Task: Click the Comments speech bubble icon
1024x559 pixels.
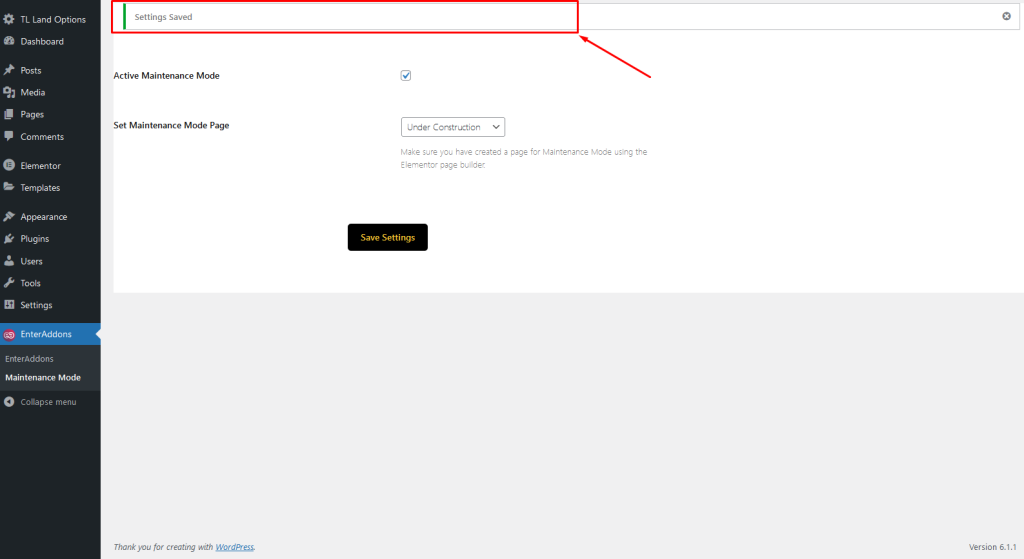Action: [x=9, y=136]
